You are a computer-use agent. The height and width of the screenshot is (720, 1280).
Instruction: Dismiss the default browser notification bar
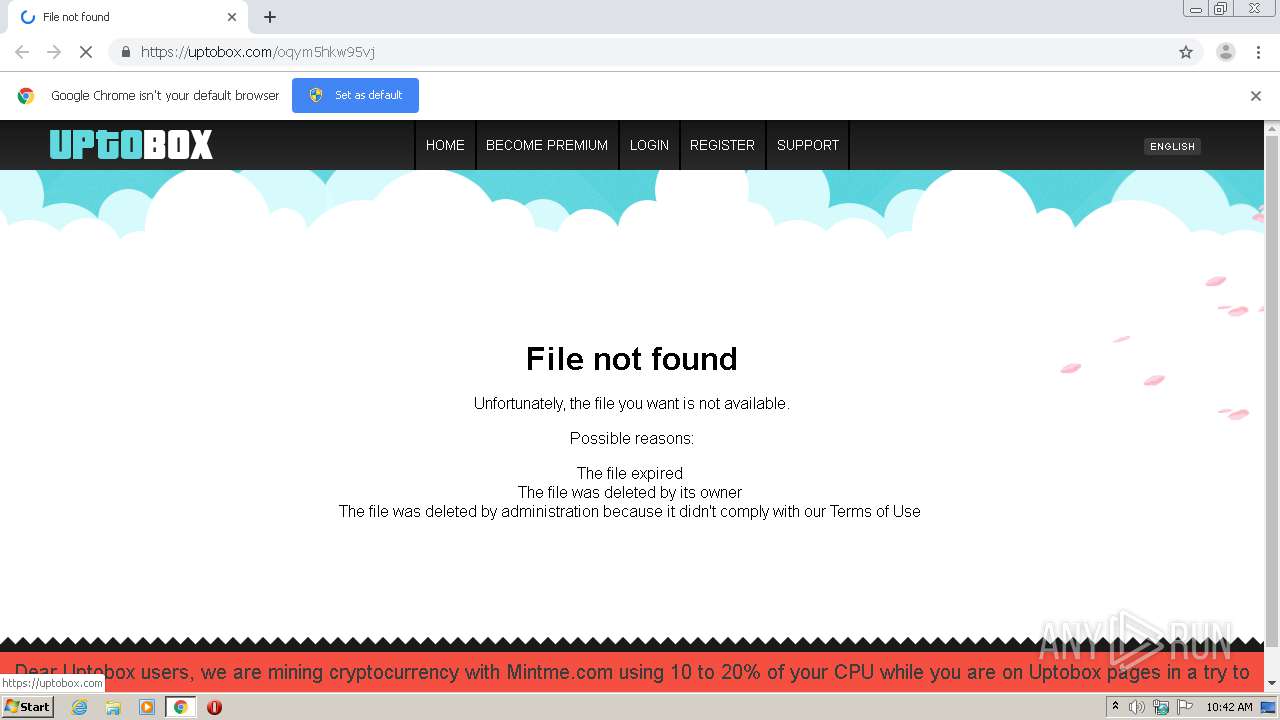point(1256,96)
